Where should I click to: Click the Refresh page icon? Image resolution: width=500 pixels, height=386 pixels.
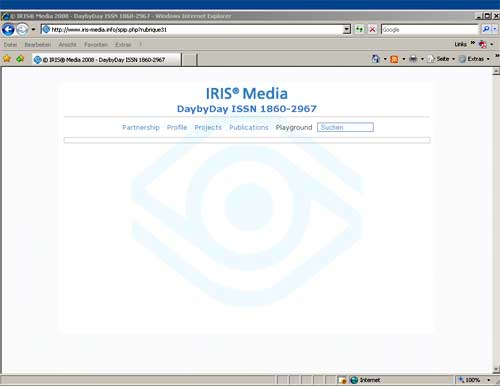point(359,29)
